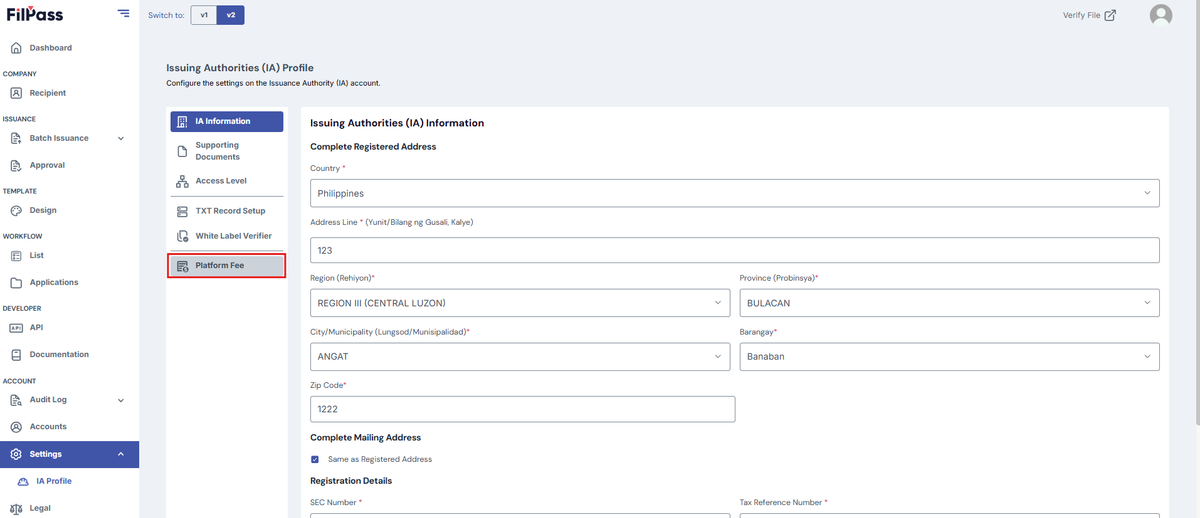Uncheck Same as Registered Address checkbox
This screenshot has width=1200, height=518.
pyautogui.click(x=315, y=459)
